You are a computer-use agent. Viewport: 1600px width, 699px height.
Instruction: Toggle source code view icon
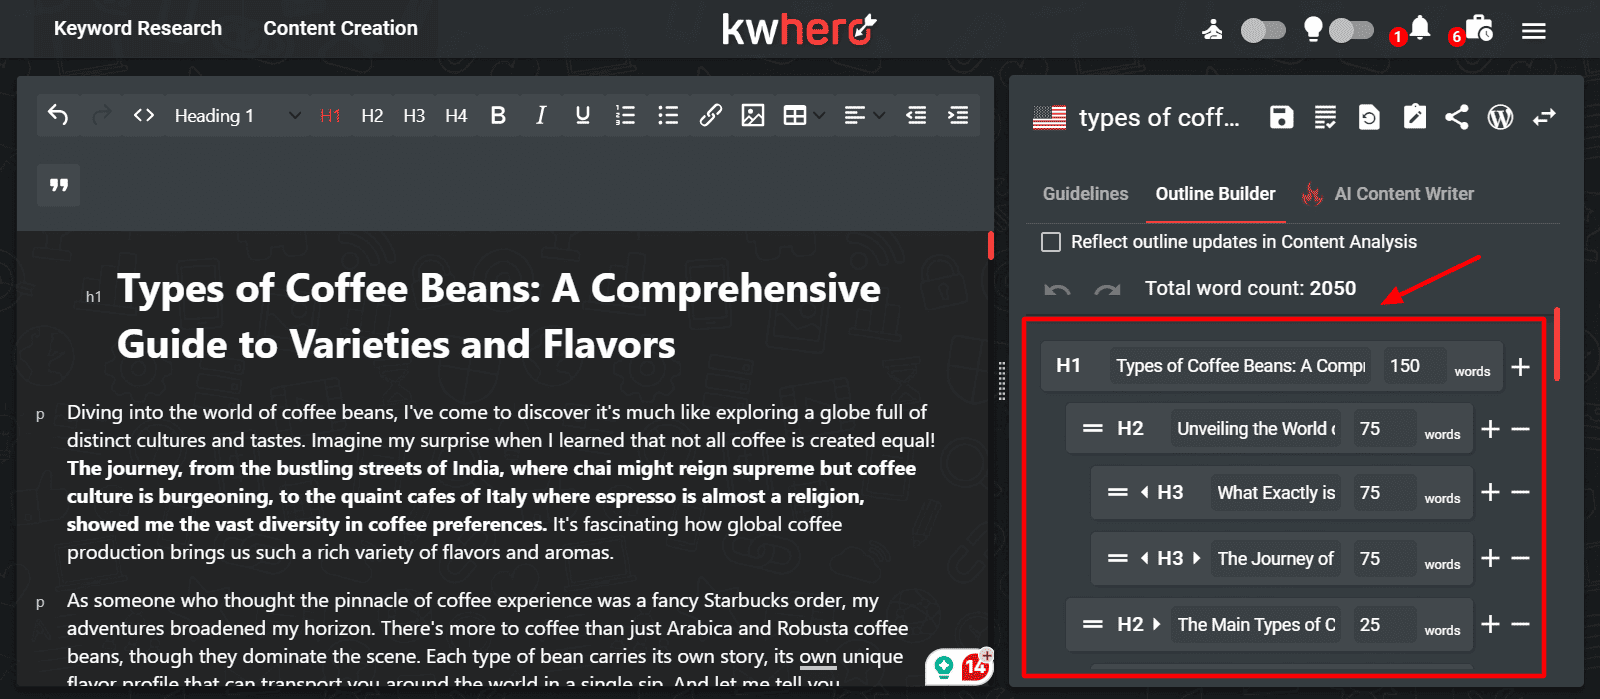[x=144, y=116]
